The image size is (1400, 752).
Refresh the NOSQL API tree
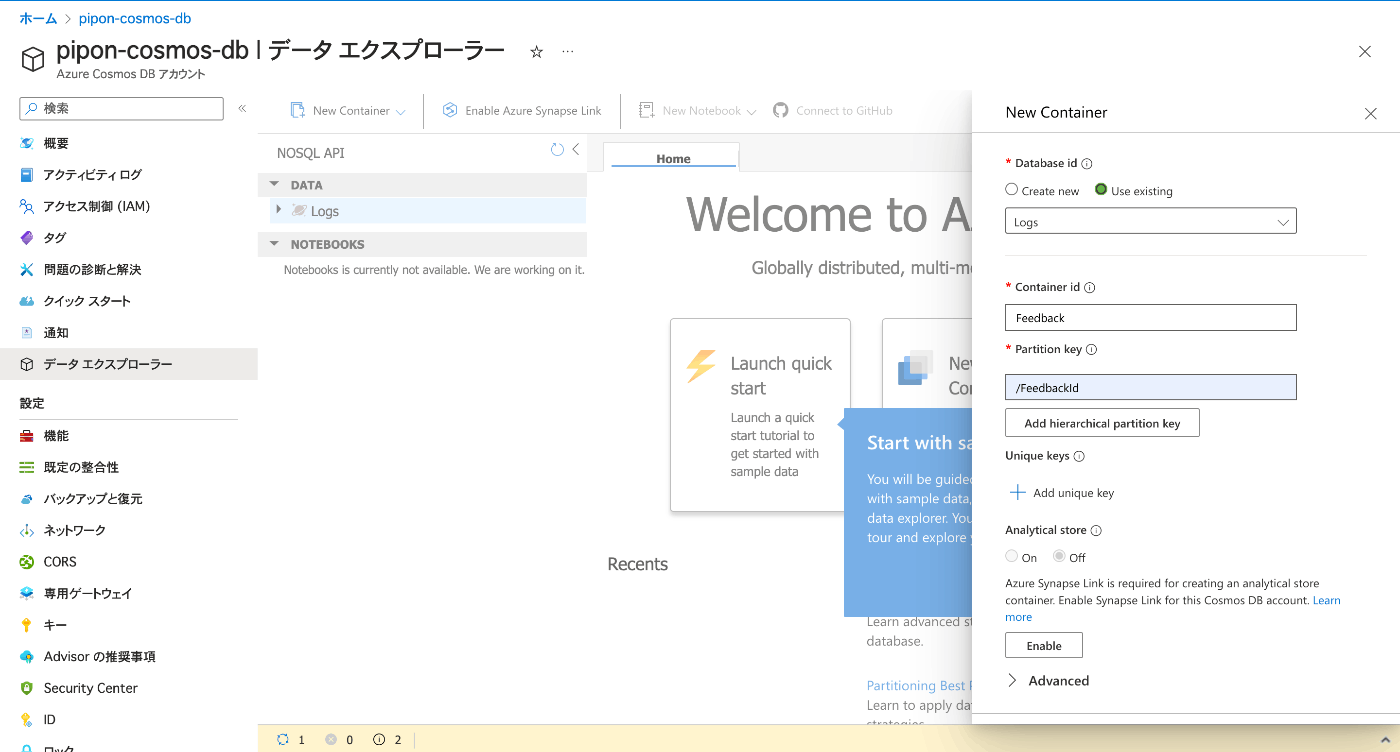click(557, 150)
